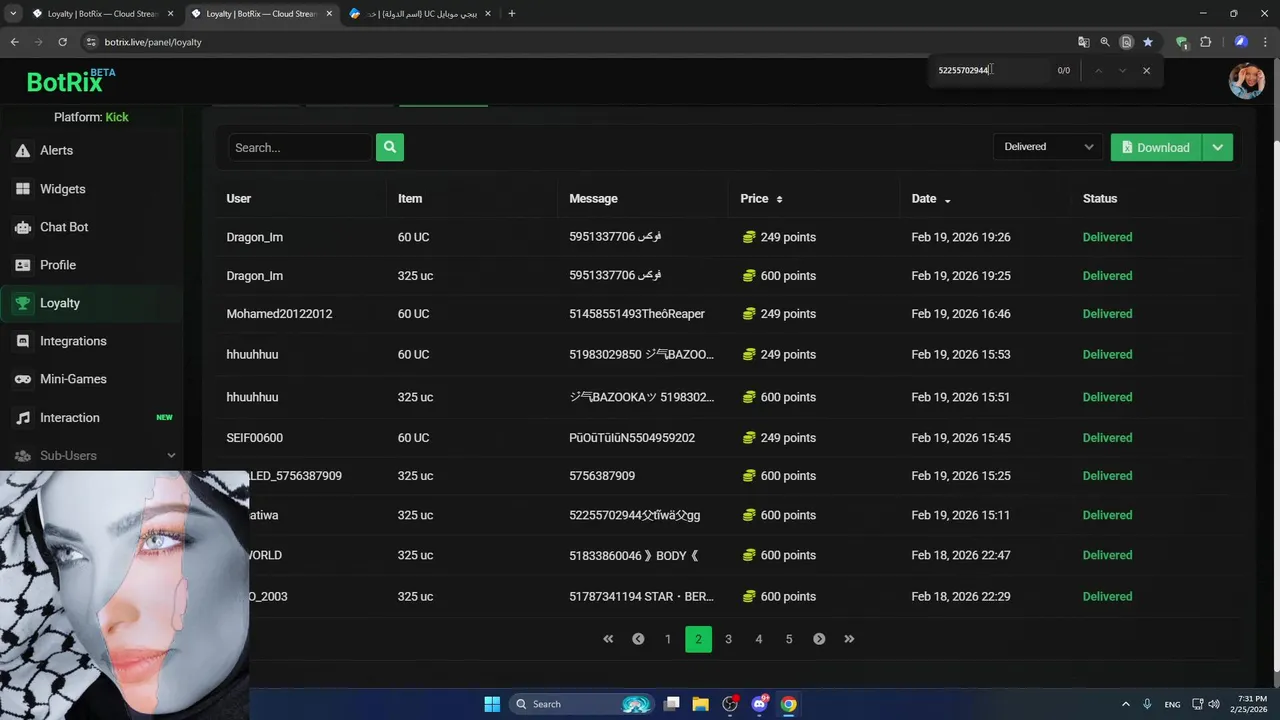Go to previous page of results

tap(638, 639)
